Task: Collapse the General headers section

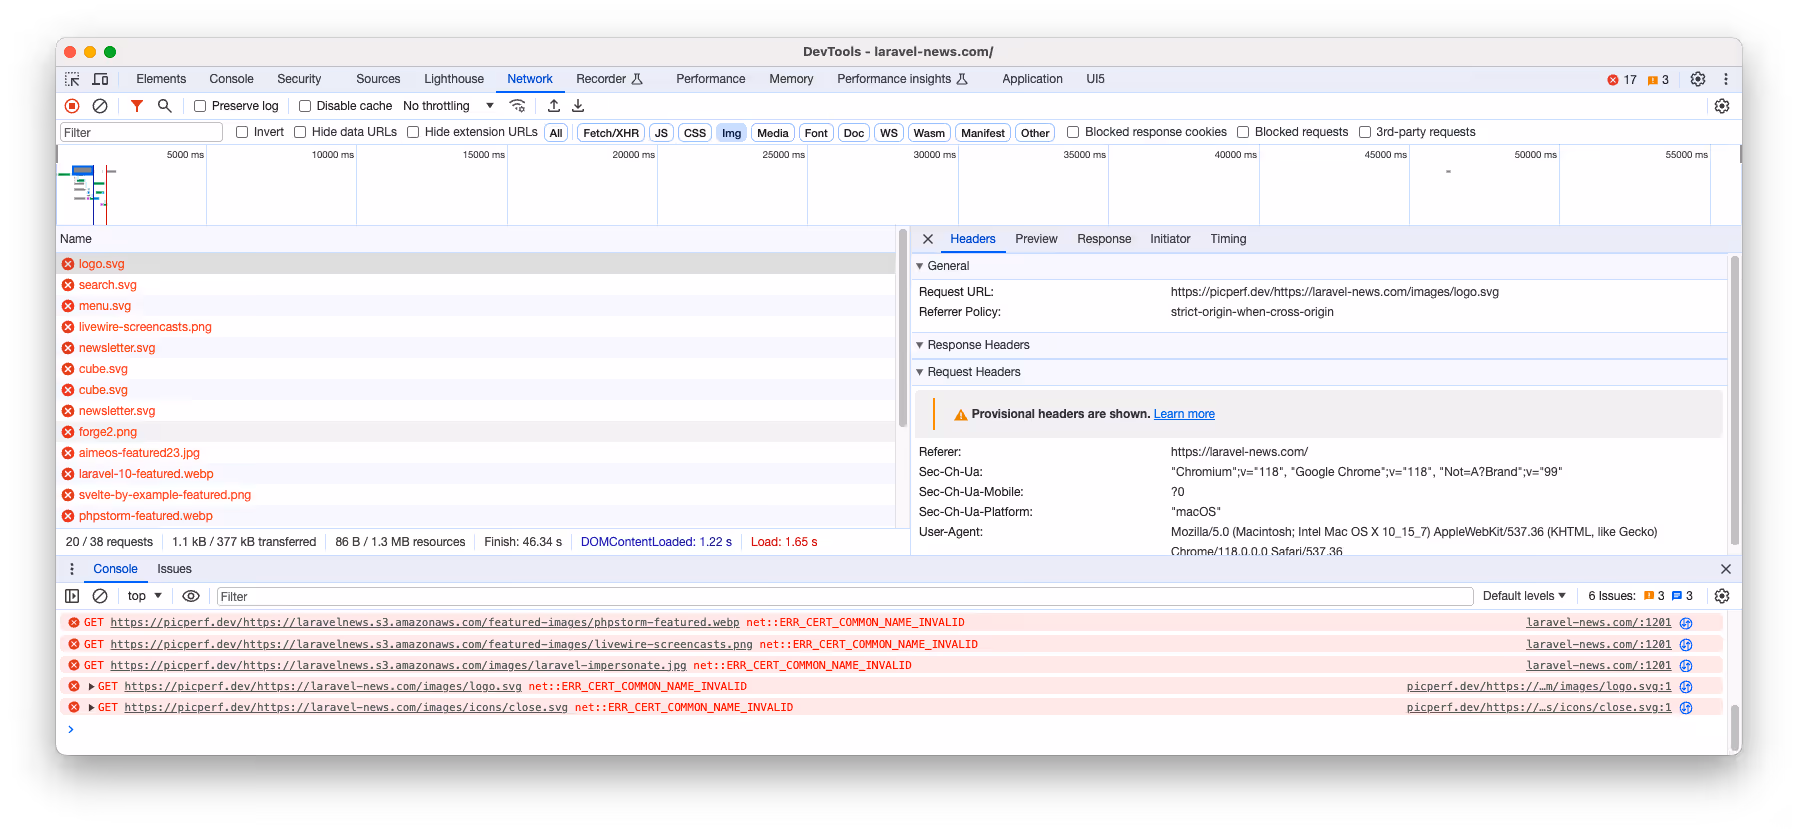Action: 920,266
